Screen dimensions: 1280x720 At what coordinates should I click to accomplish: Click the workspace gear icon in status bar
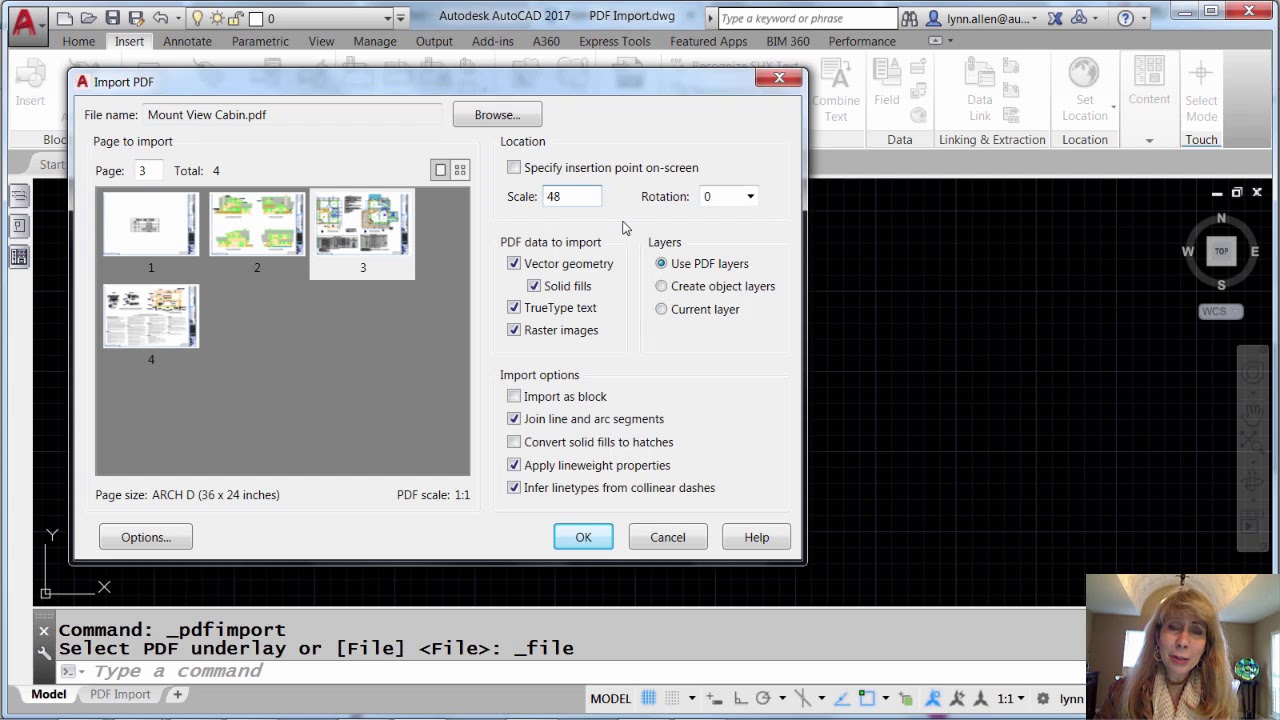coord(1043,698)
